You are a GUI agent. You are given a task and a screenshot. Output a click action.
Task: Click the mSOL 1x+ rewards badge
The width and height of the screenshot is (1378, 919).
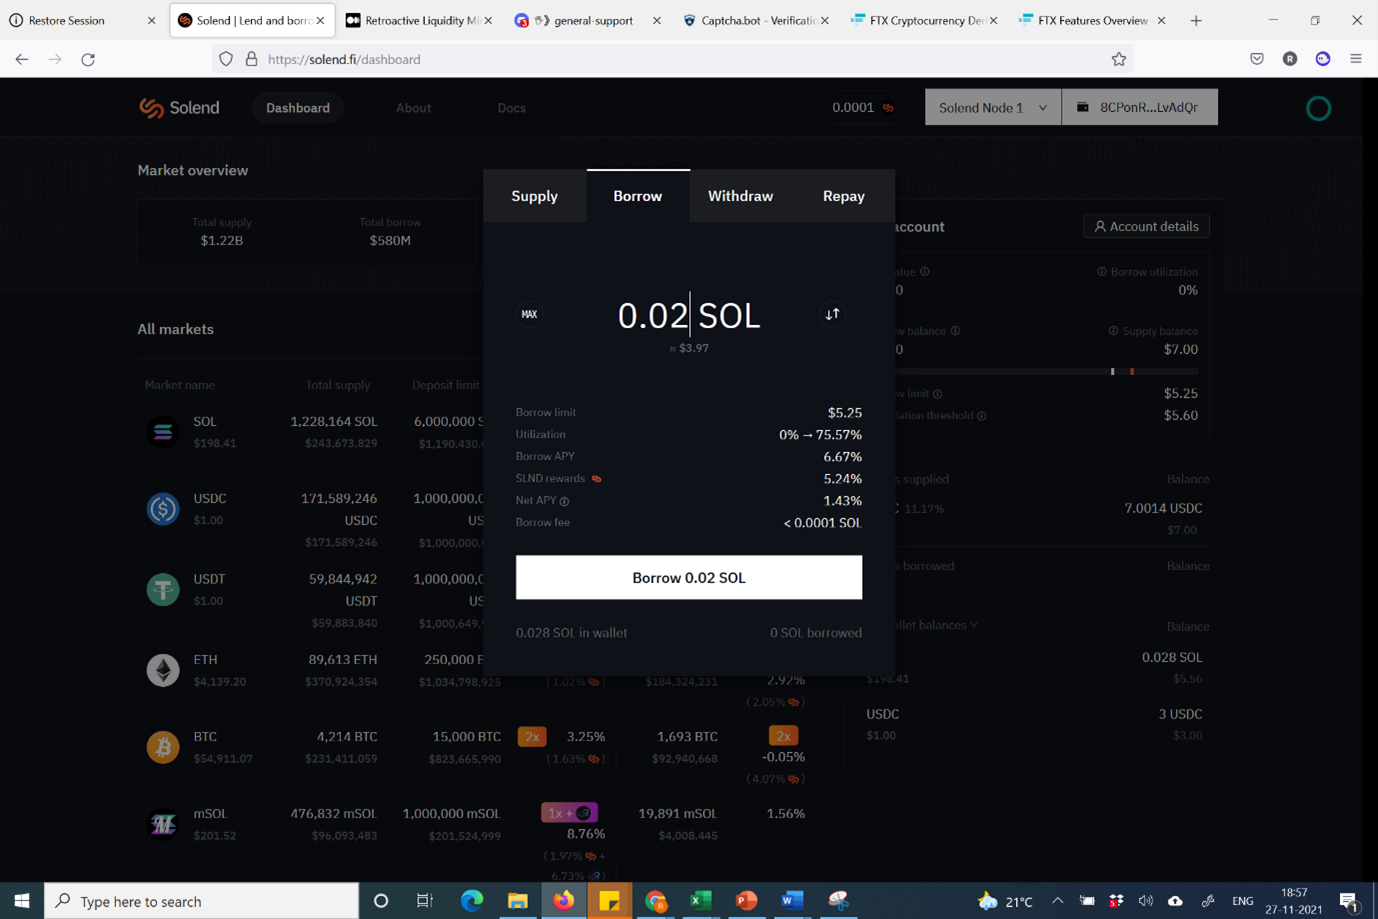(569, 813)
